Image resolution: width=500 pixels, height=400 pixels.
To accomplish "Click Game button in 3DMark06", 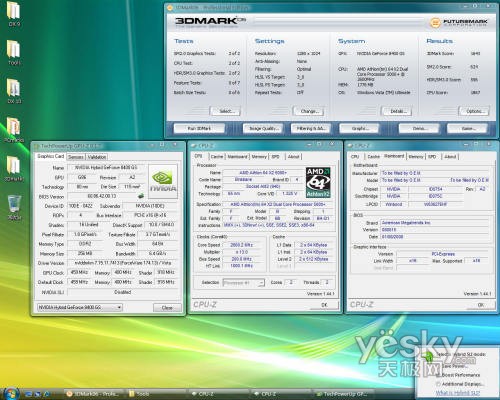I will coord(467,128).
